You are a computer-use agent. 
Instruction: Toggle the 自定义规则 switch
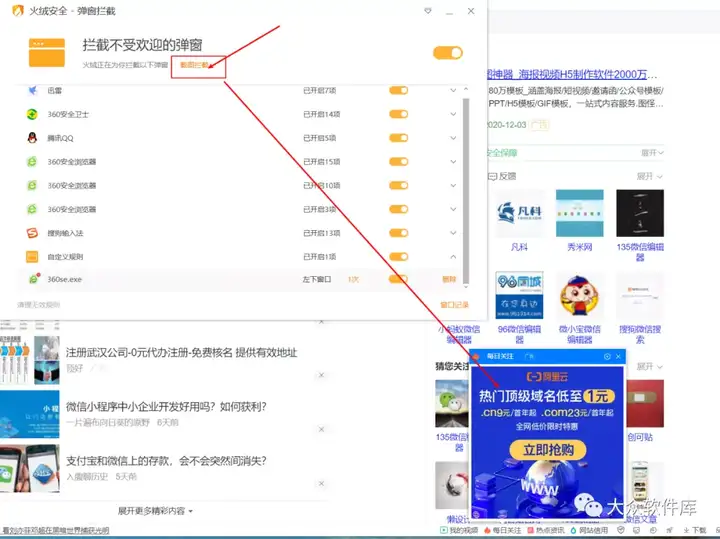click(x=399, y=257)
